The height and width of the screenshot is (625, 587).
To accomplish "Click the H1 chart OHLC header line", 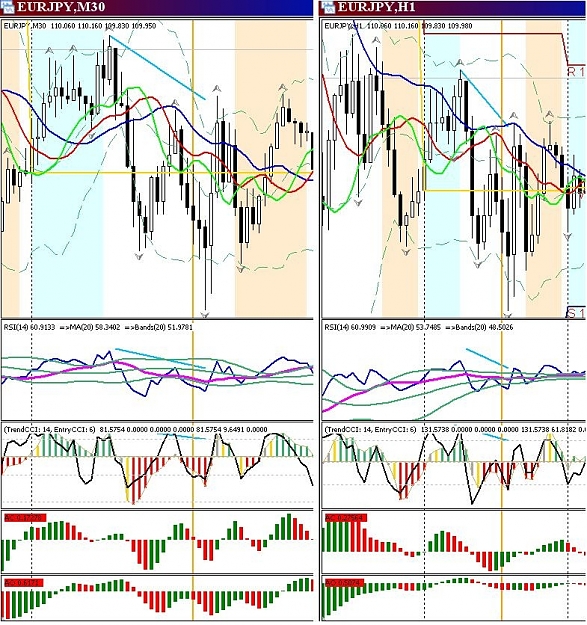I will tap(399, 26).
